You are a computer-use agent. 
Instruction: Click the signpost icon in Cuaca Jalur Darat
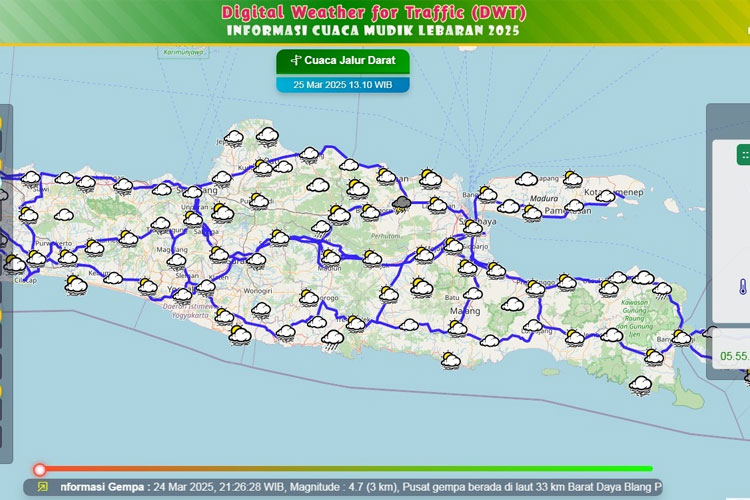tap(296, 60)
